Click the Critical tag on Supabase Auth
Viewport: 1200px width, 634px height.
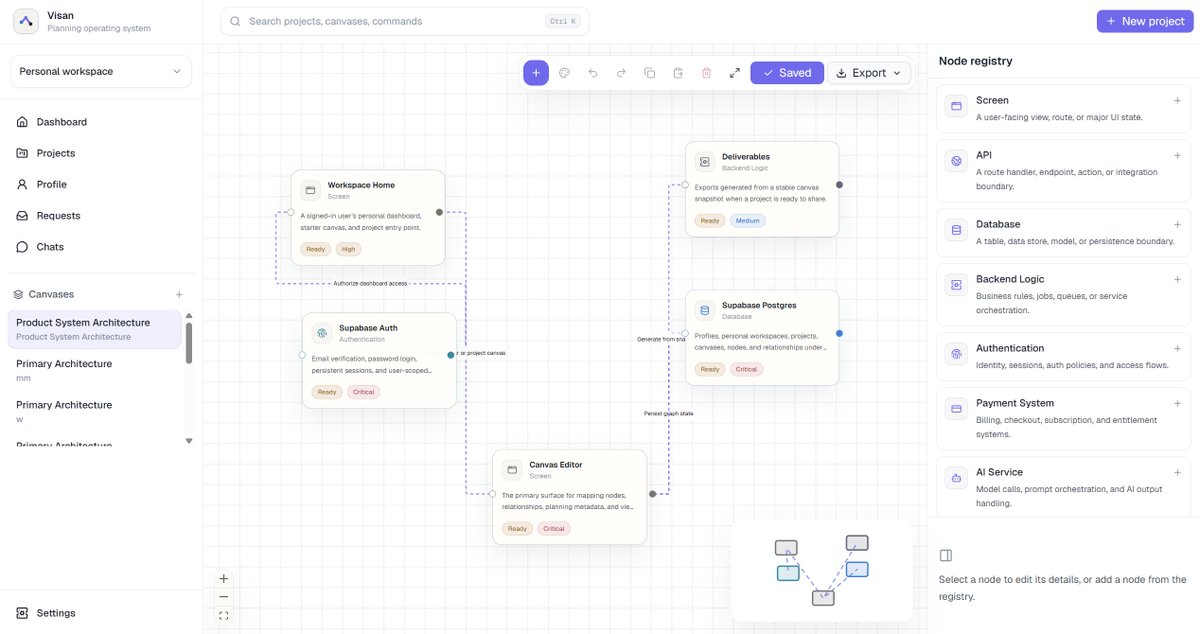364,392
